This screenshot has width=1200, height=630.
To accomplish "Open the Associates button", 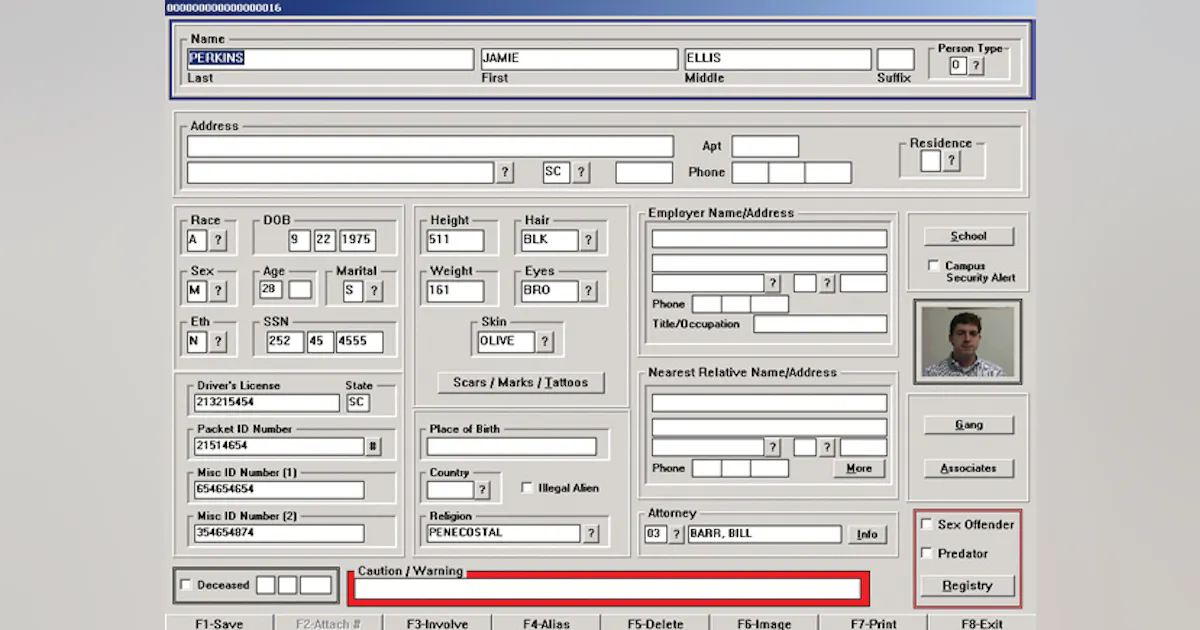I will pos(968,468).
